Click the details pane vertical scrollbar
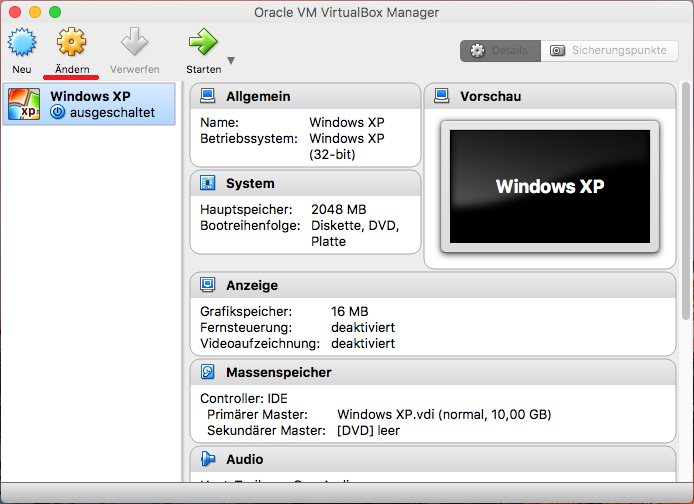Viewport: 694px width, 504px height. point(686,200)
